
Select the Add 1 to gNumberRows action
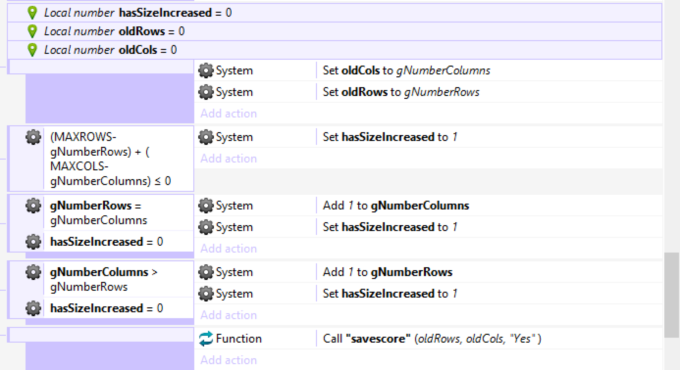click(x=387, y=272)
